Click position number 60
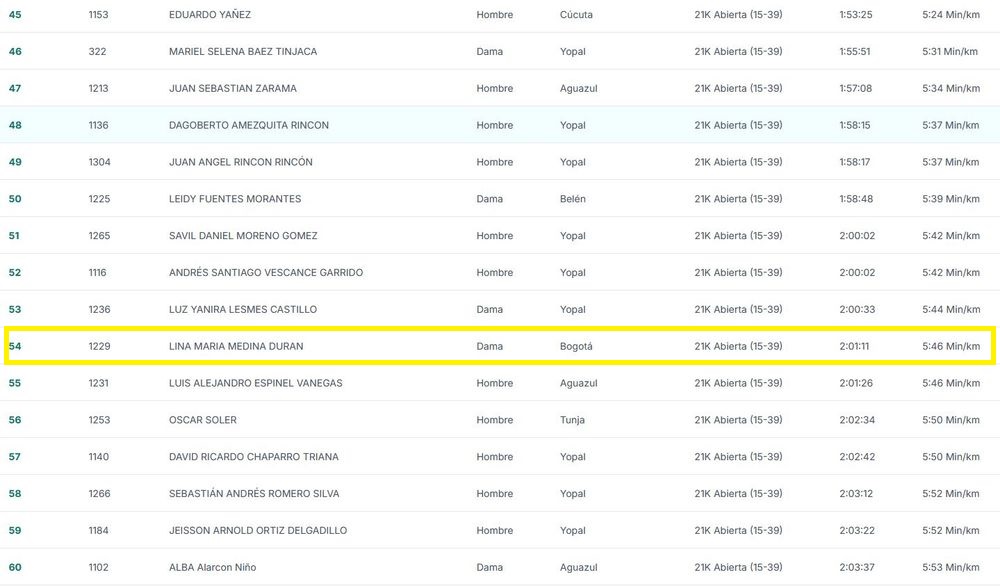This screenshot has height=586, width=1000. (15, 568)
